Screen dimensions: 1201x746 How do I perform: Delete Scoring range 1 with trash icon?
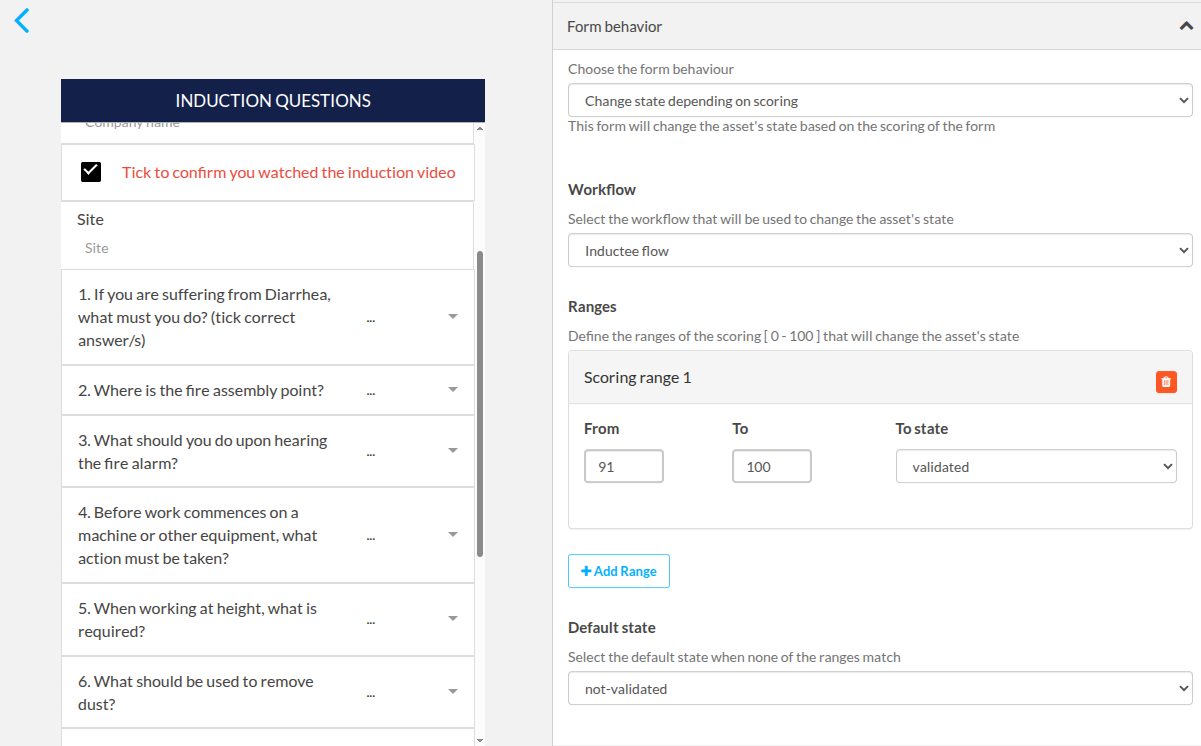coord(1166,382)
